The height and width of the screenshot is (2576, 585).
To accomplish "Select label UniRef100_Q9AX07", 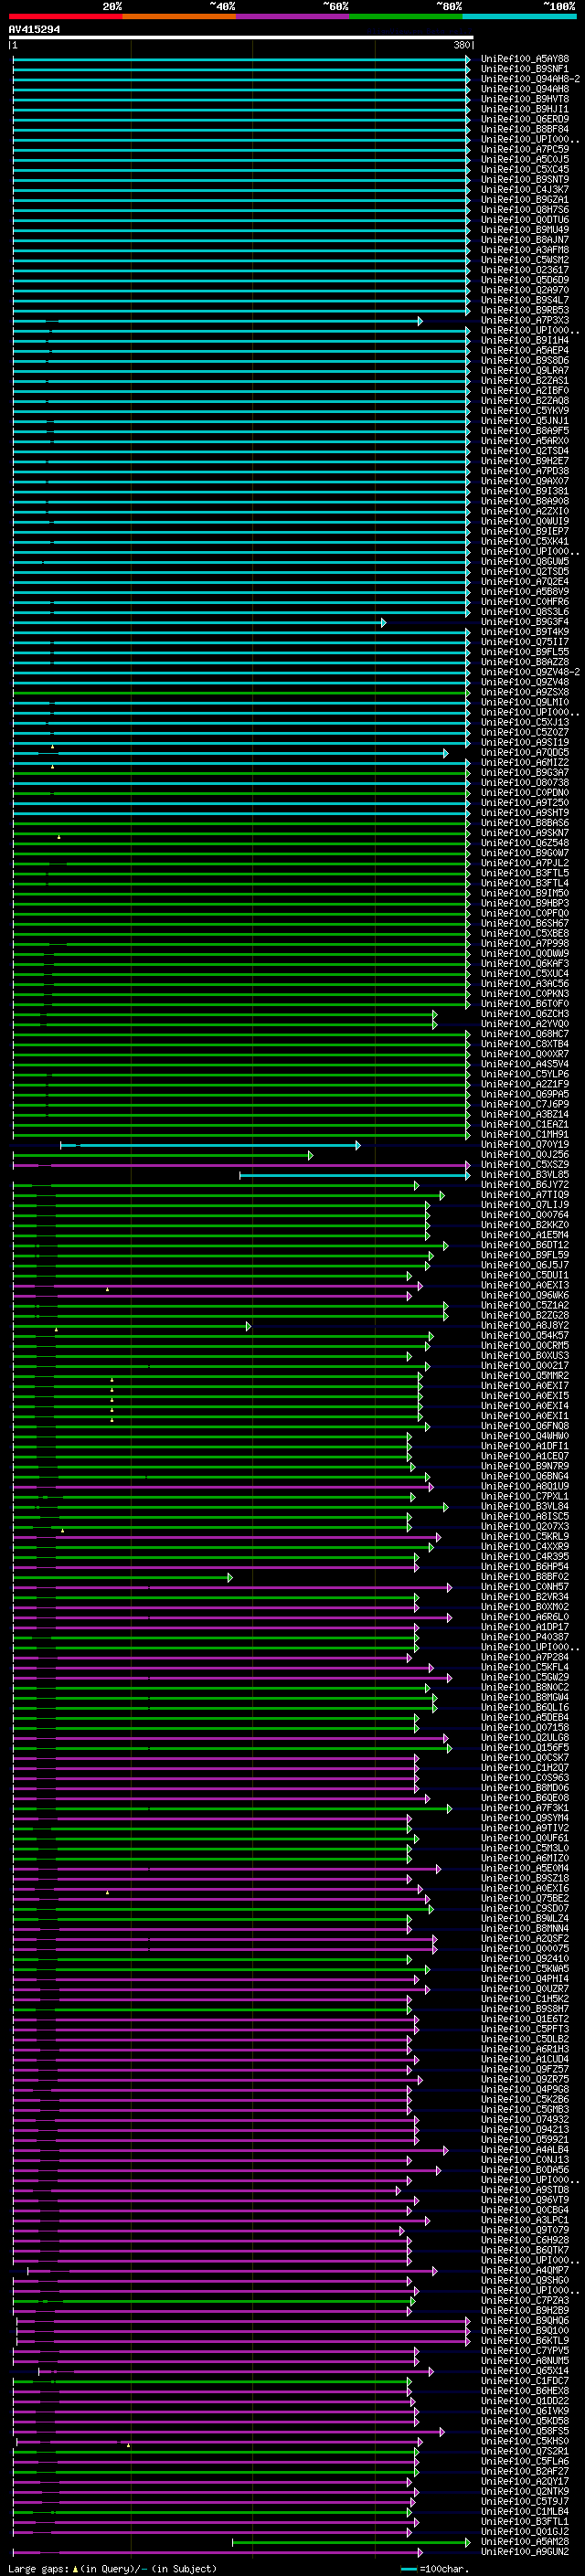I will 525,481.
